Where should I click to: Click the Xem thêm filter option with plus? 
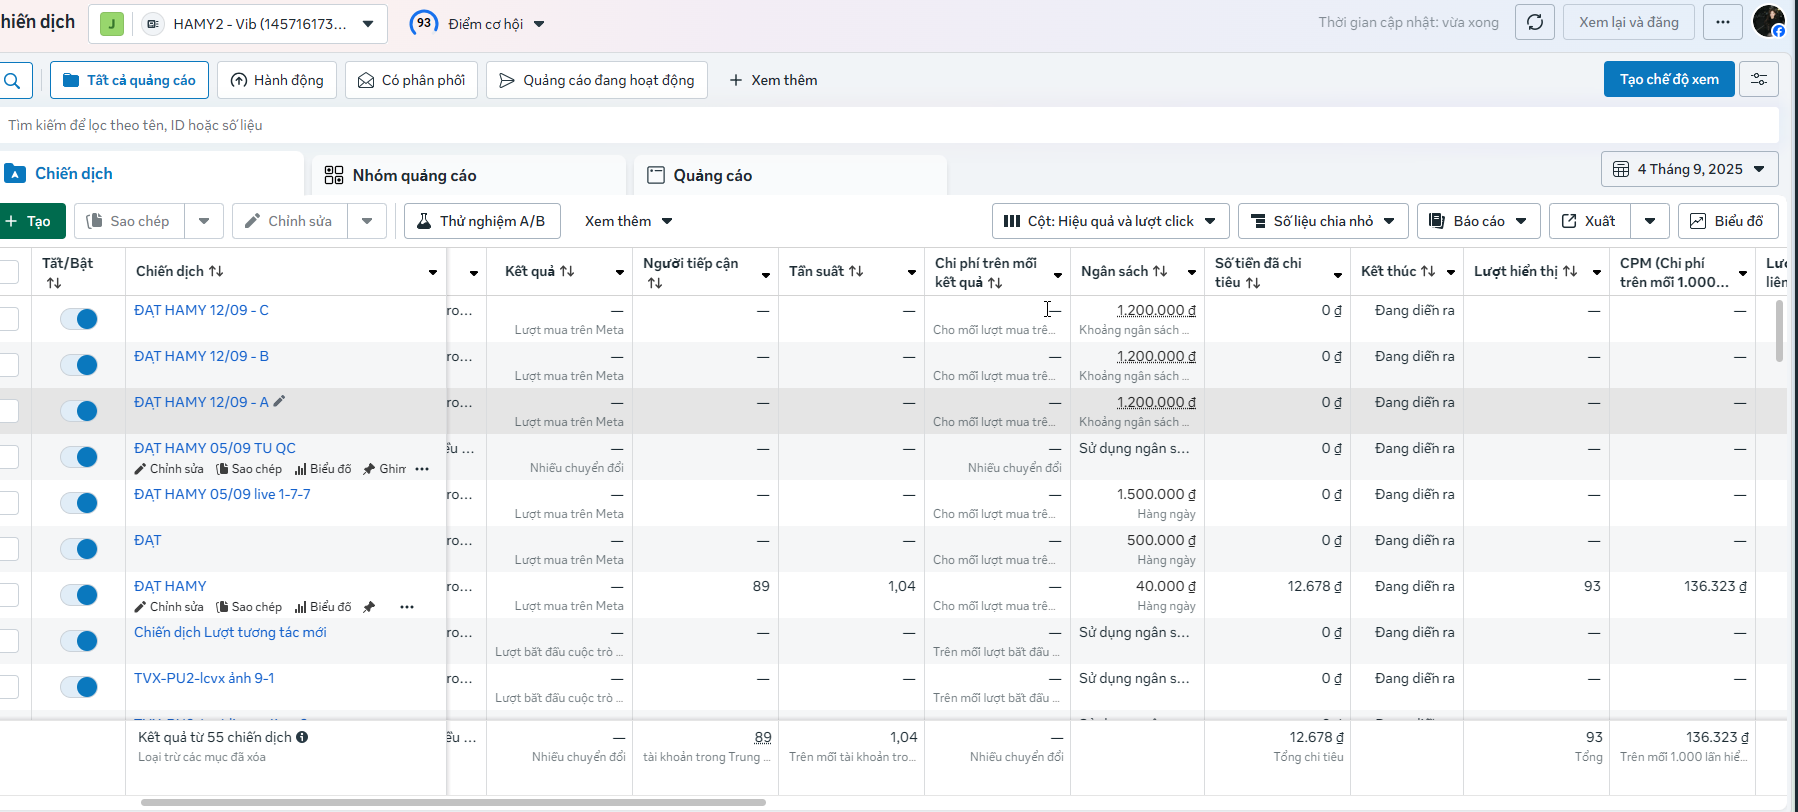point(773,80)
